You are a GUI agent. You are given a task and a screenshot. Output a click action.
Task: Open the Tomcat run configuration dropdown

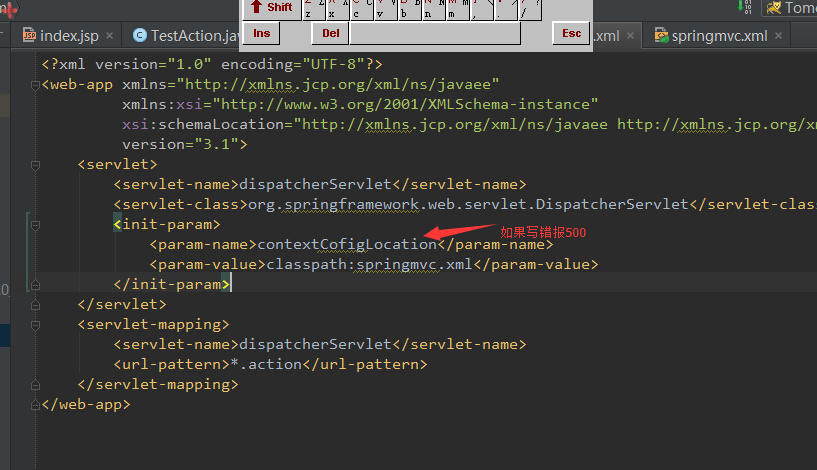(x=790, y=8)
